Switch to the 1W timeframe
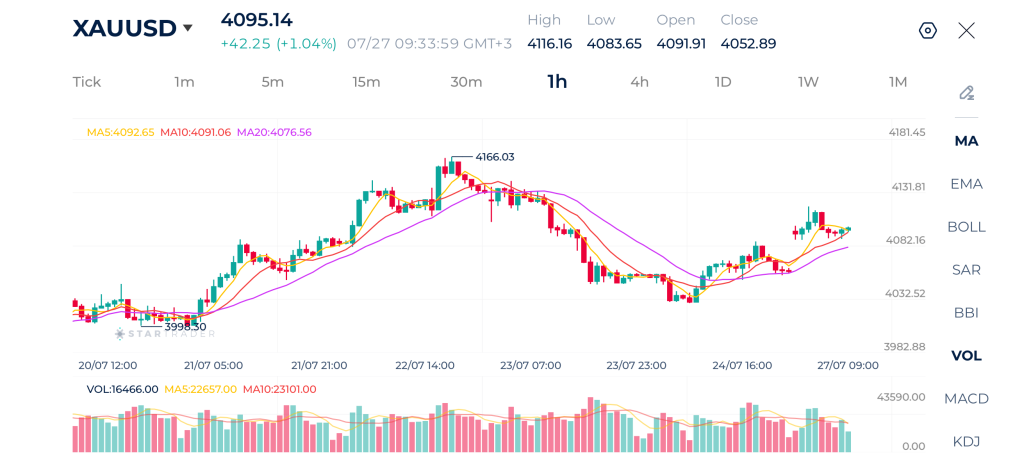 point(808,82)
